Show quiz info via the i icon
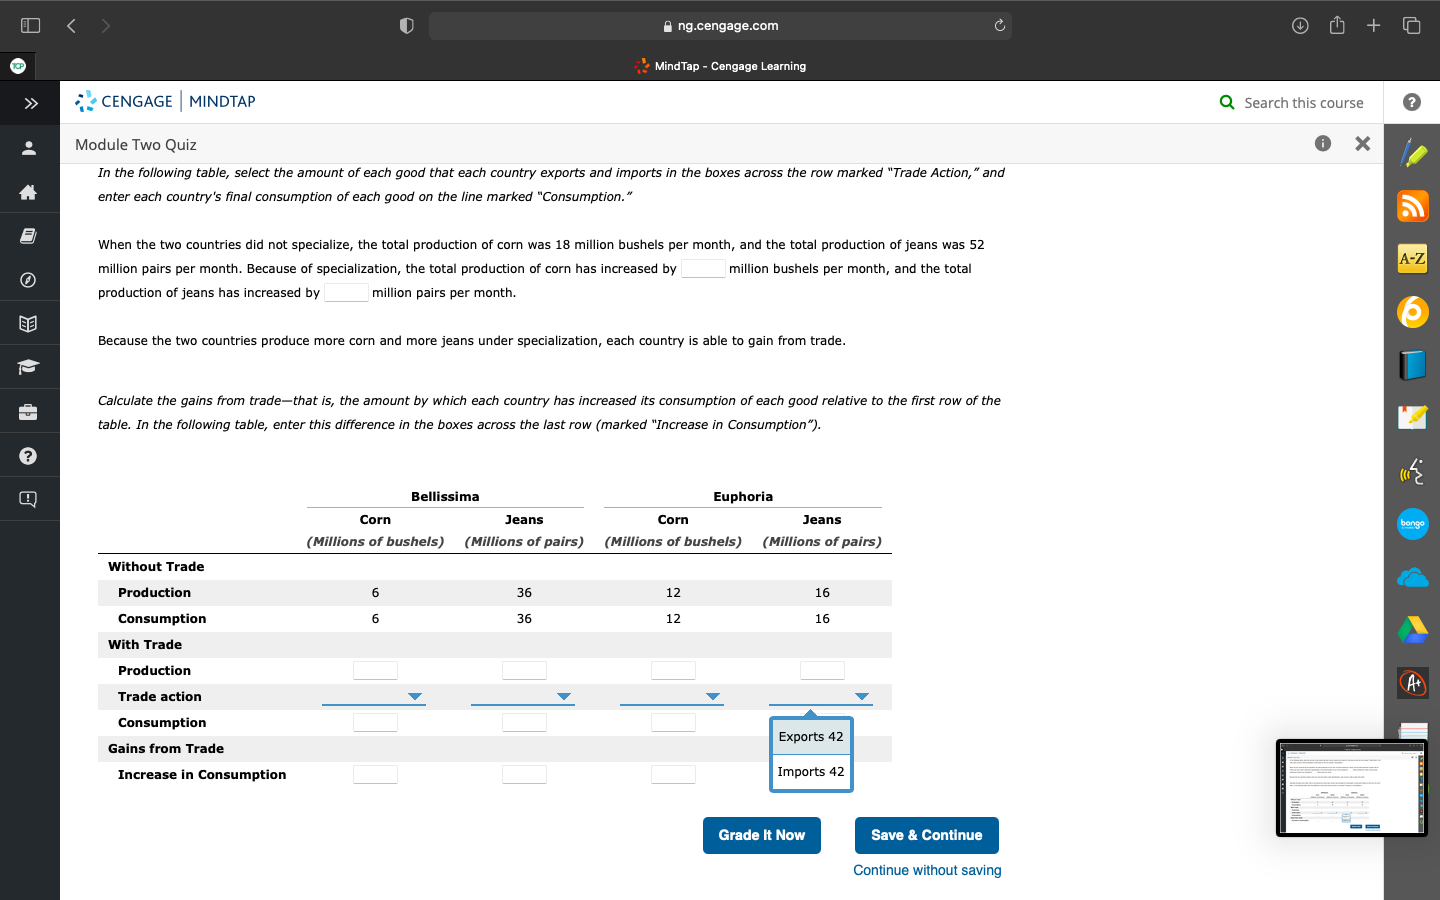Screen dimensions: 1440x900 pos(1323,143)
